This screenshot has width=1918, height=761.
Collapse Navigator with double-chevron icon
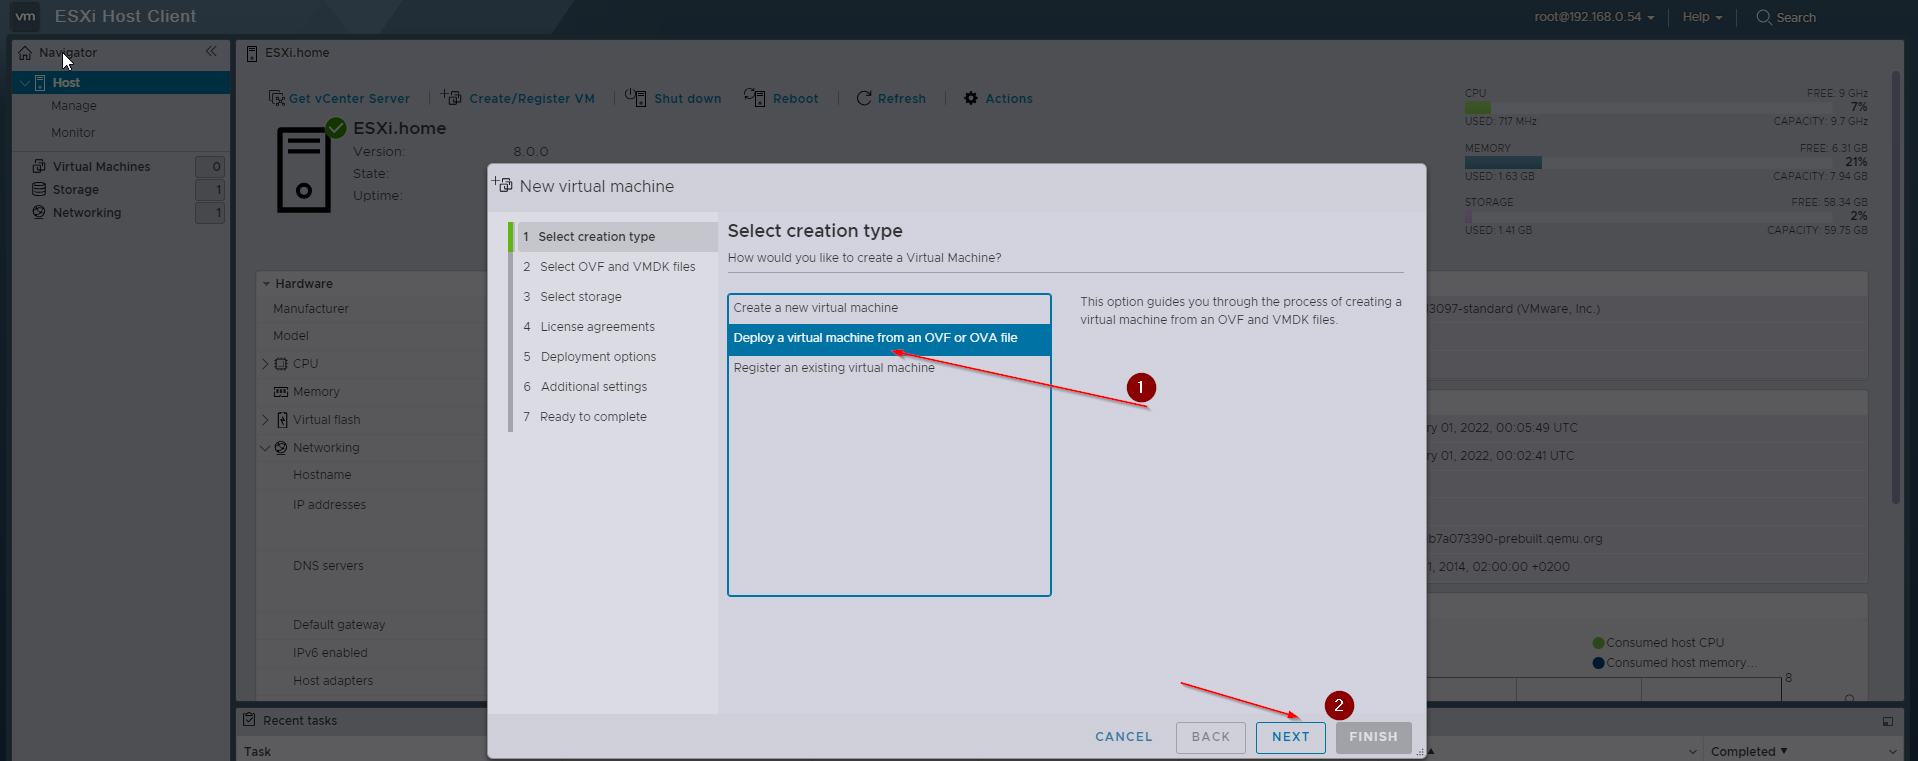211,52
